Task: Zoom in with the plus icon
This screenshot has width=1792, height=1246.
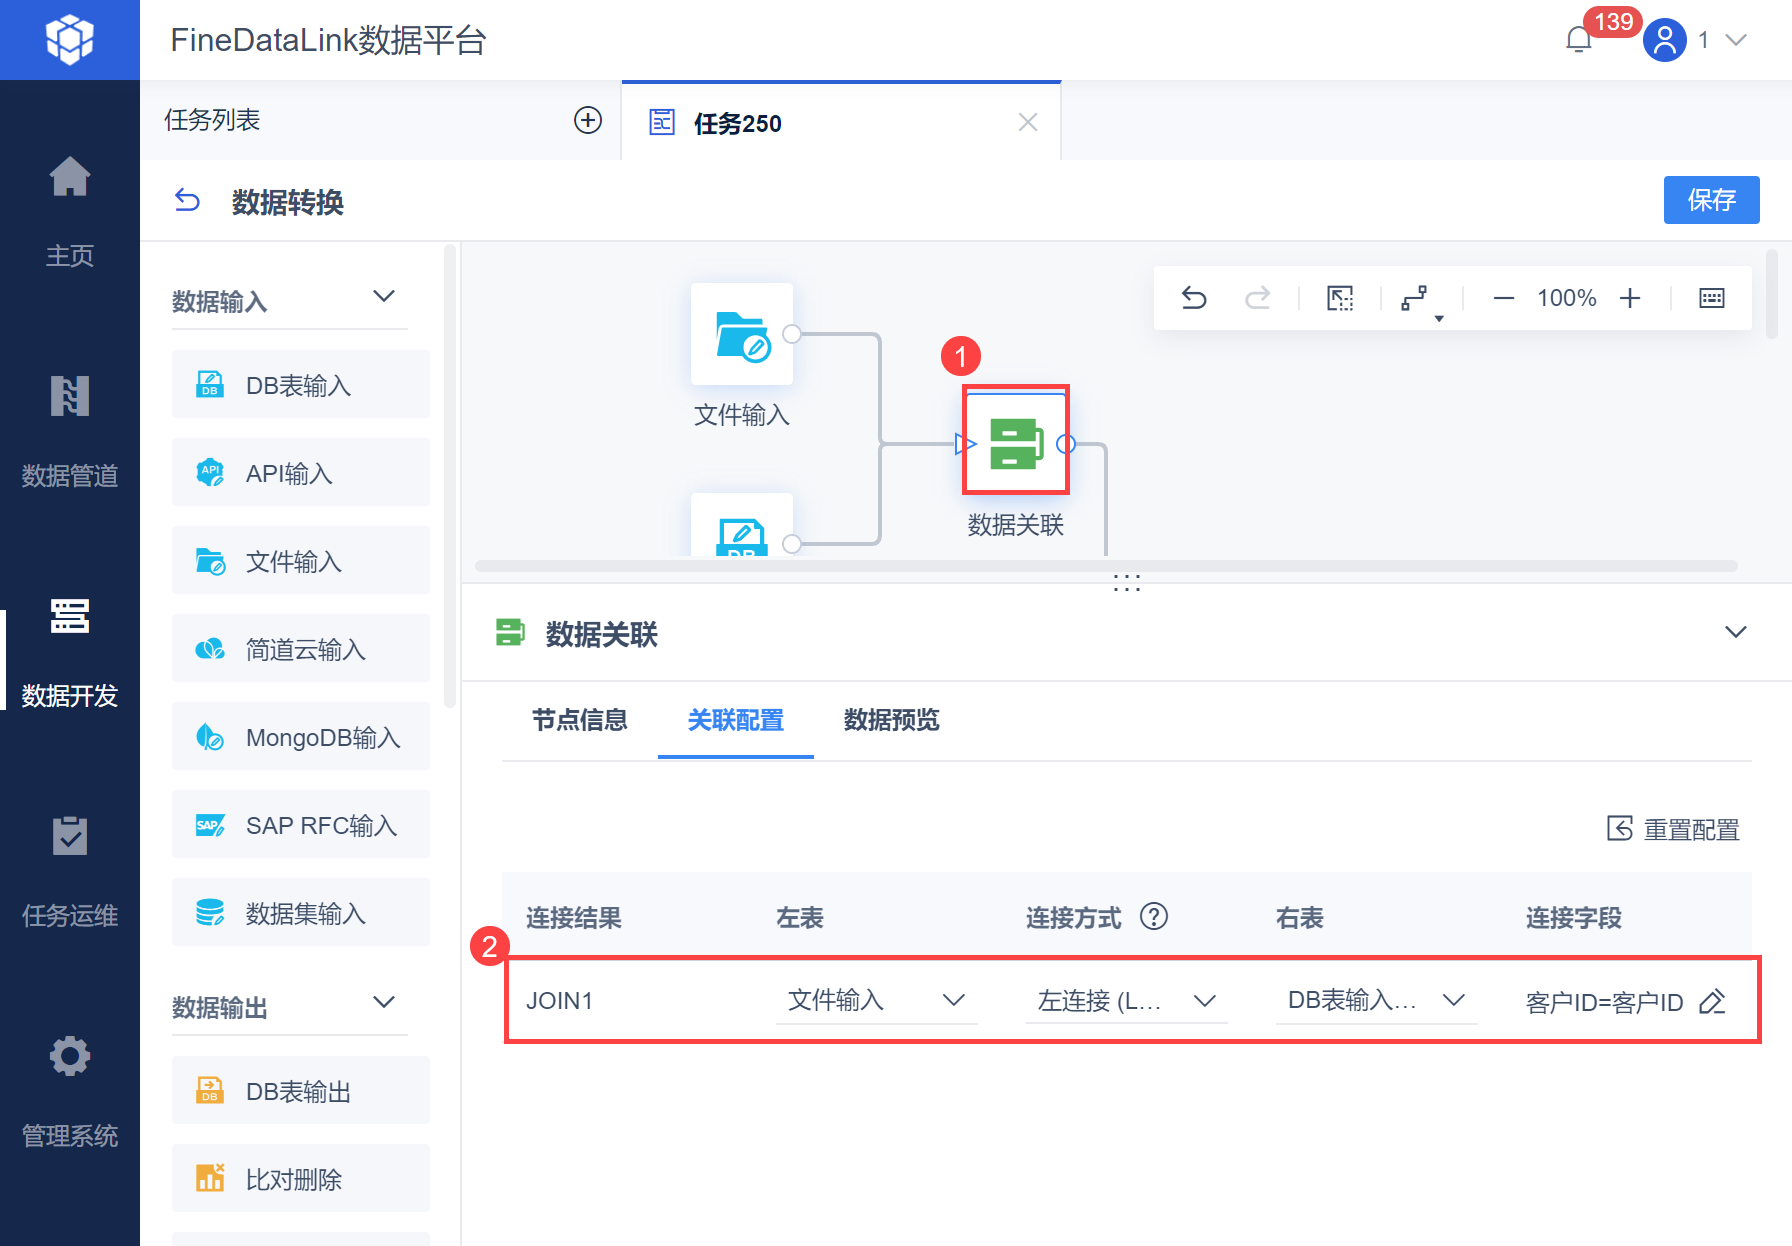Action: pos(1630,298)
